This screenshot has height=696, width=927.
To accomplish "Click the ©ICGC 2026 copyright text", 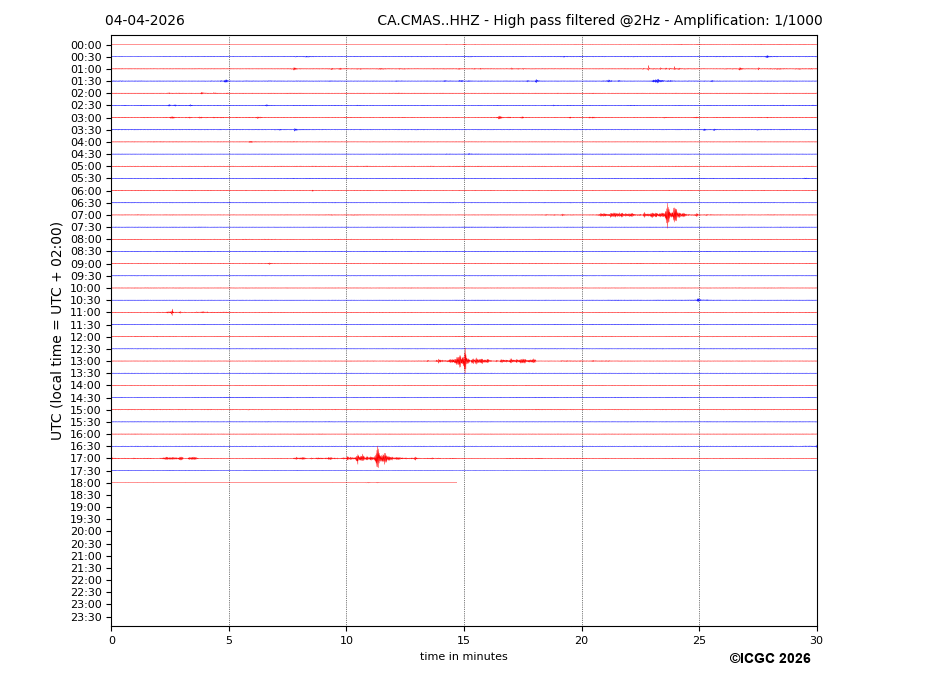I will point(769,659).
